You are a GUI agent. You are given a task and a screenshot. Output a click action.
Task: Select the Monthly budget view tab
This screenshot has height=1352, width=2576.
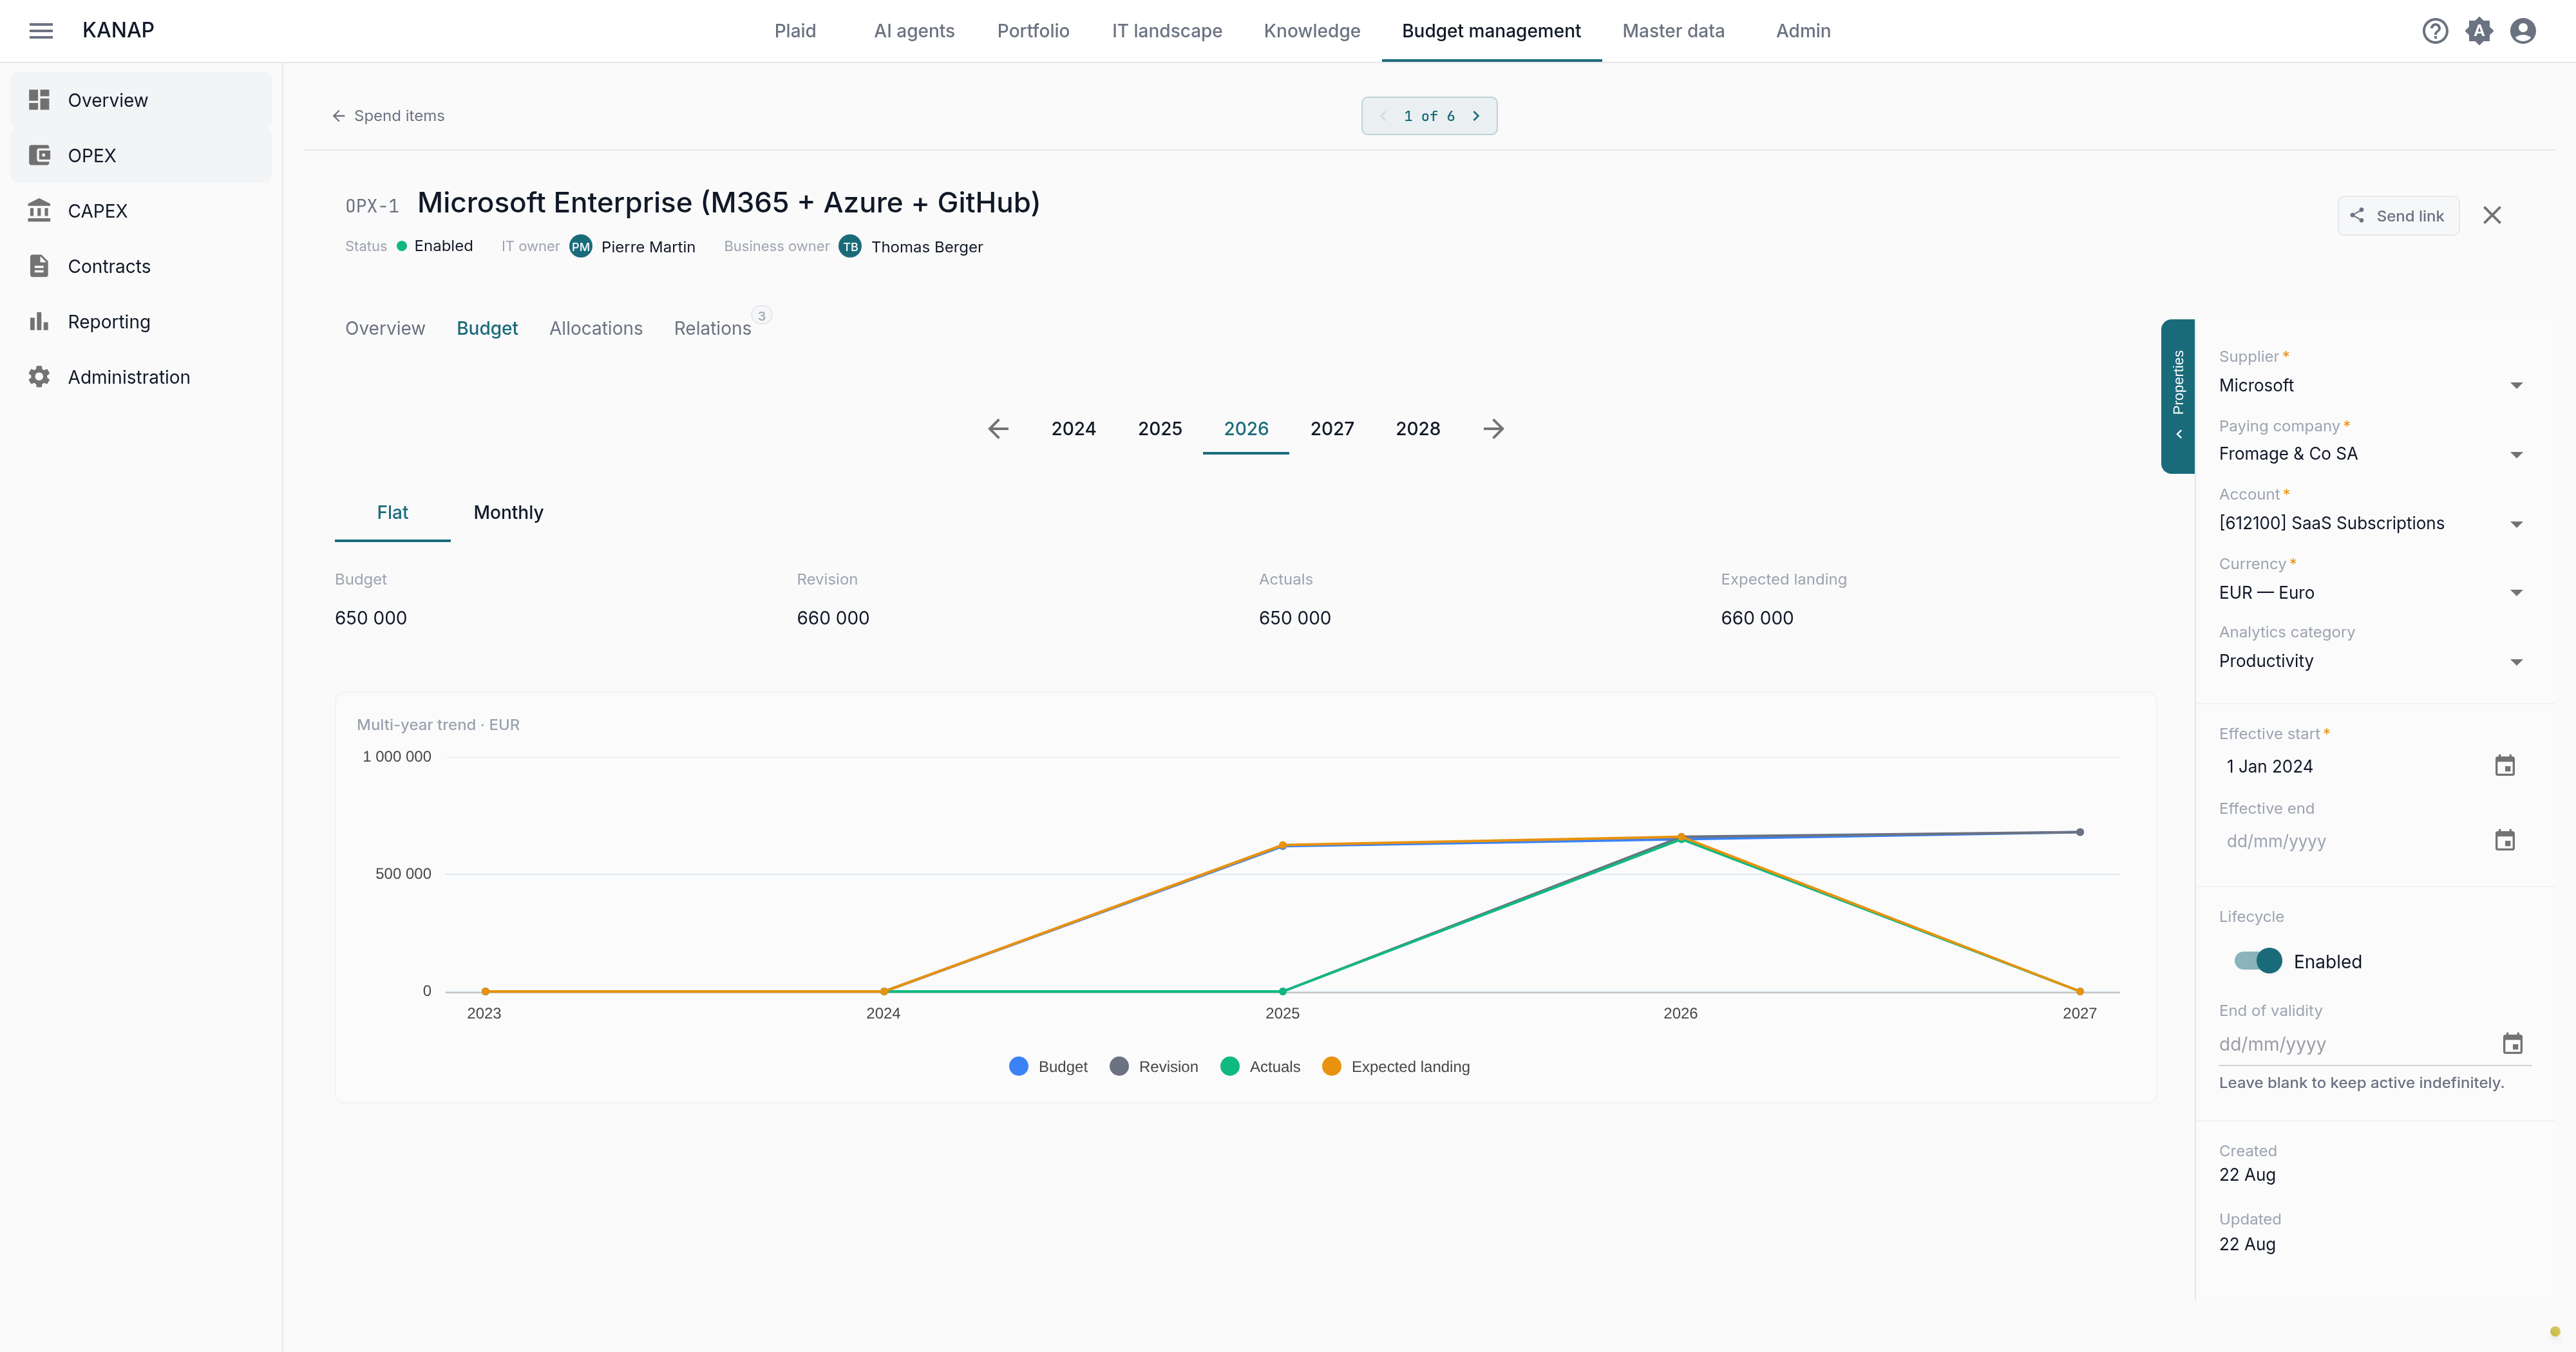point(508,512)
